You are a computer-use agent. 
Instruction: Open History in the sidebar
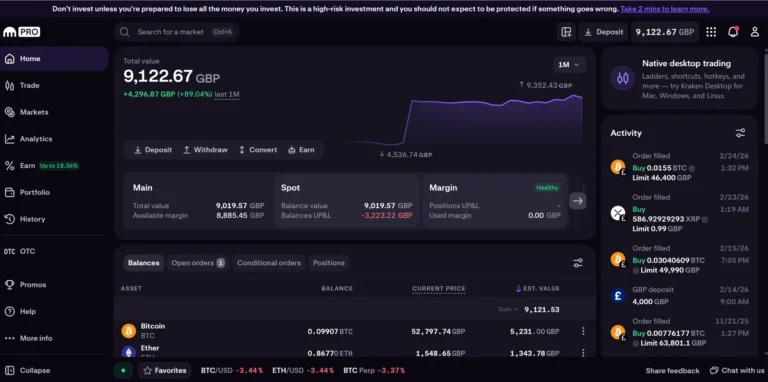pos(54,219)
